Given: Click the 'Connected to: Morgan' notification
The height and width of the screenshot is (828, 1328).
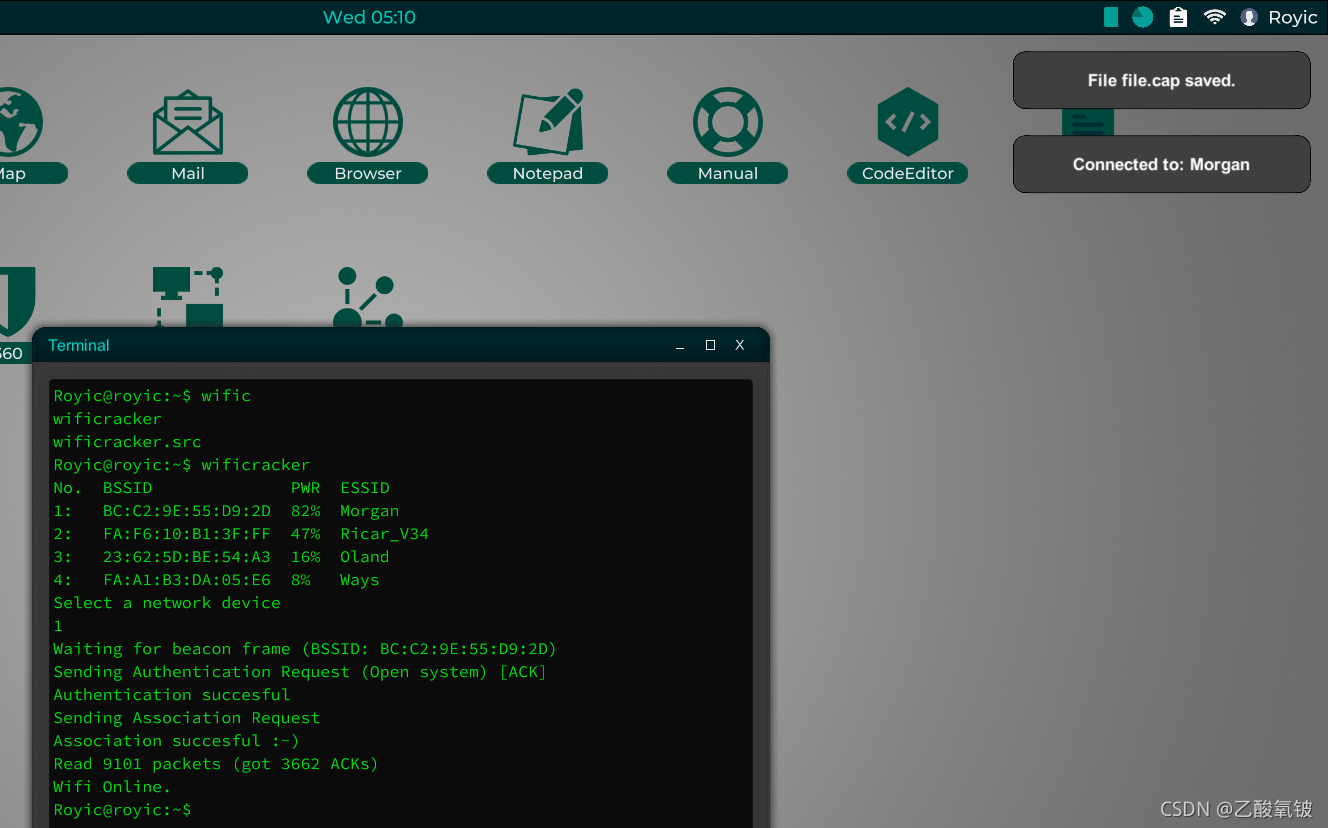Looking at the screenshot, I should click(x=1162, y=164).
